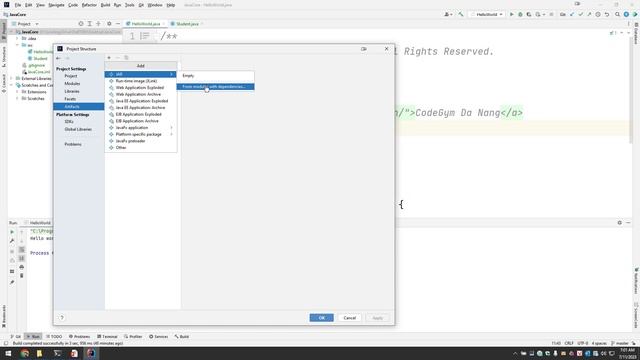Viewport: 640px width, 360px height.
Task: Click the Windows Start button
Action: click(x=8, y=353)
